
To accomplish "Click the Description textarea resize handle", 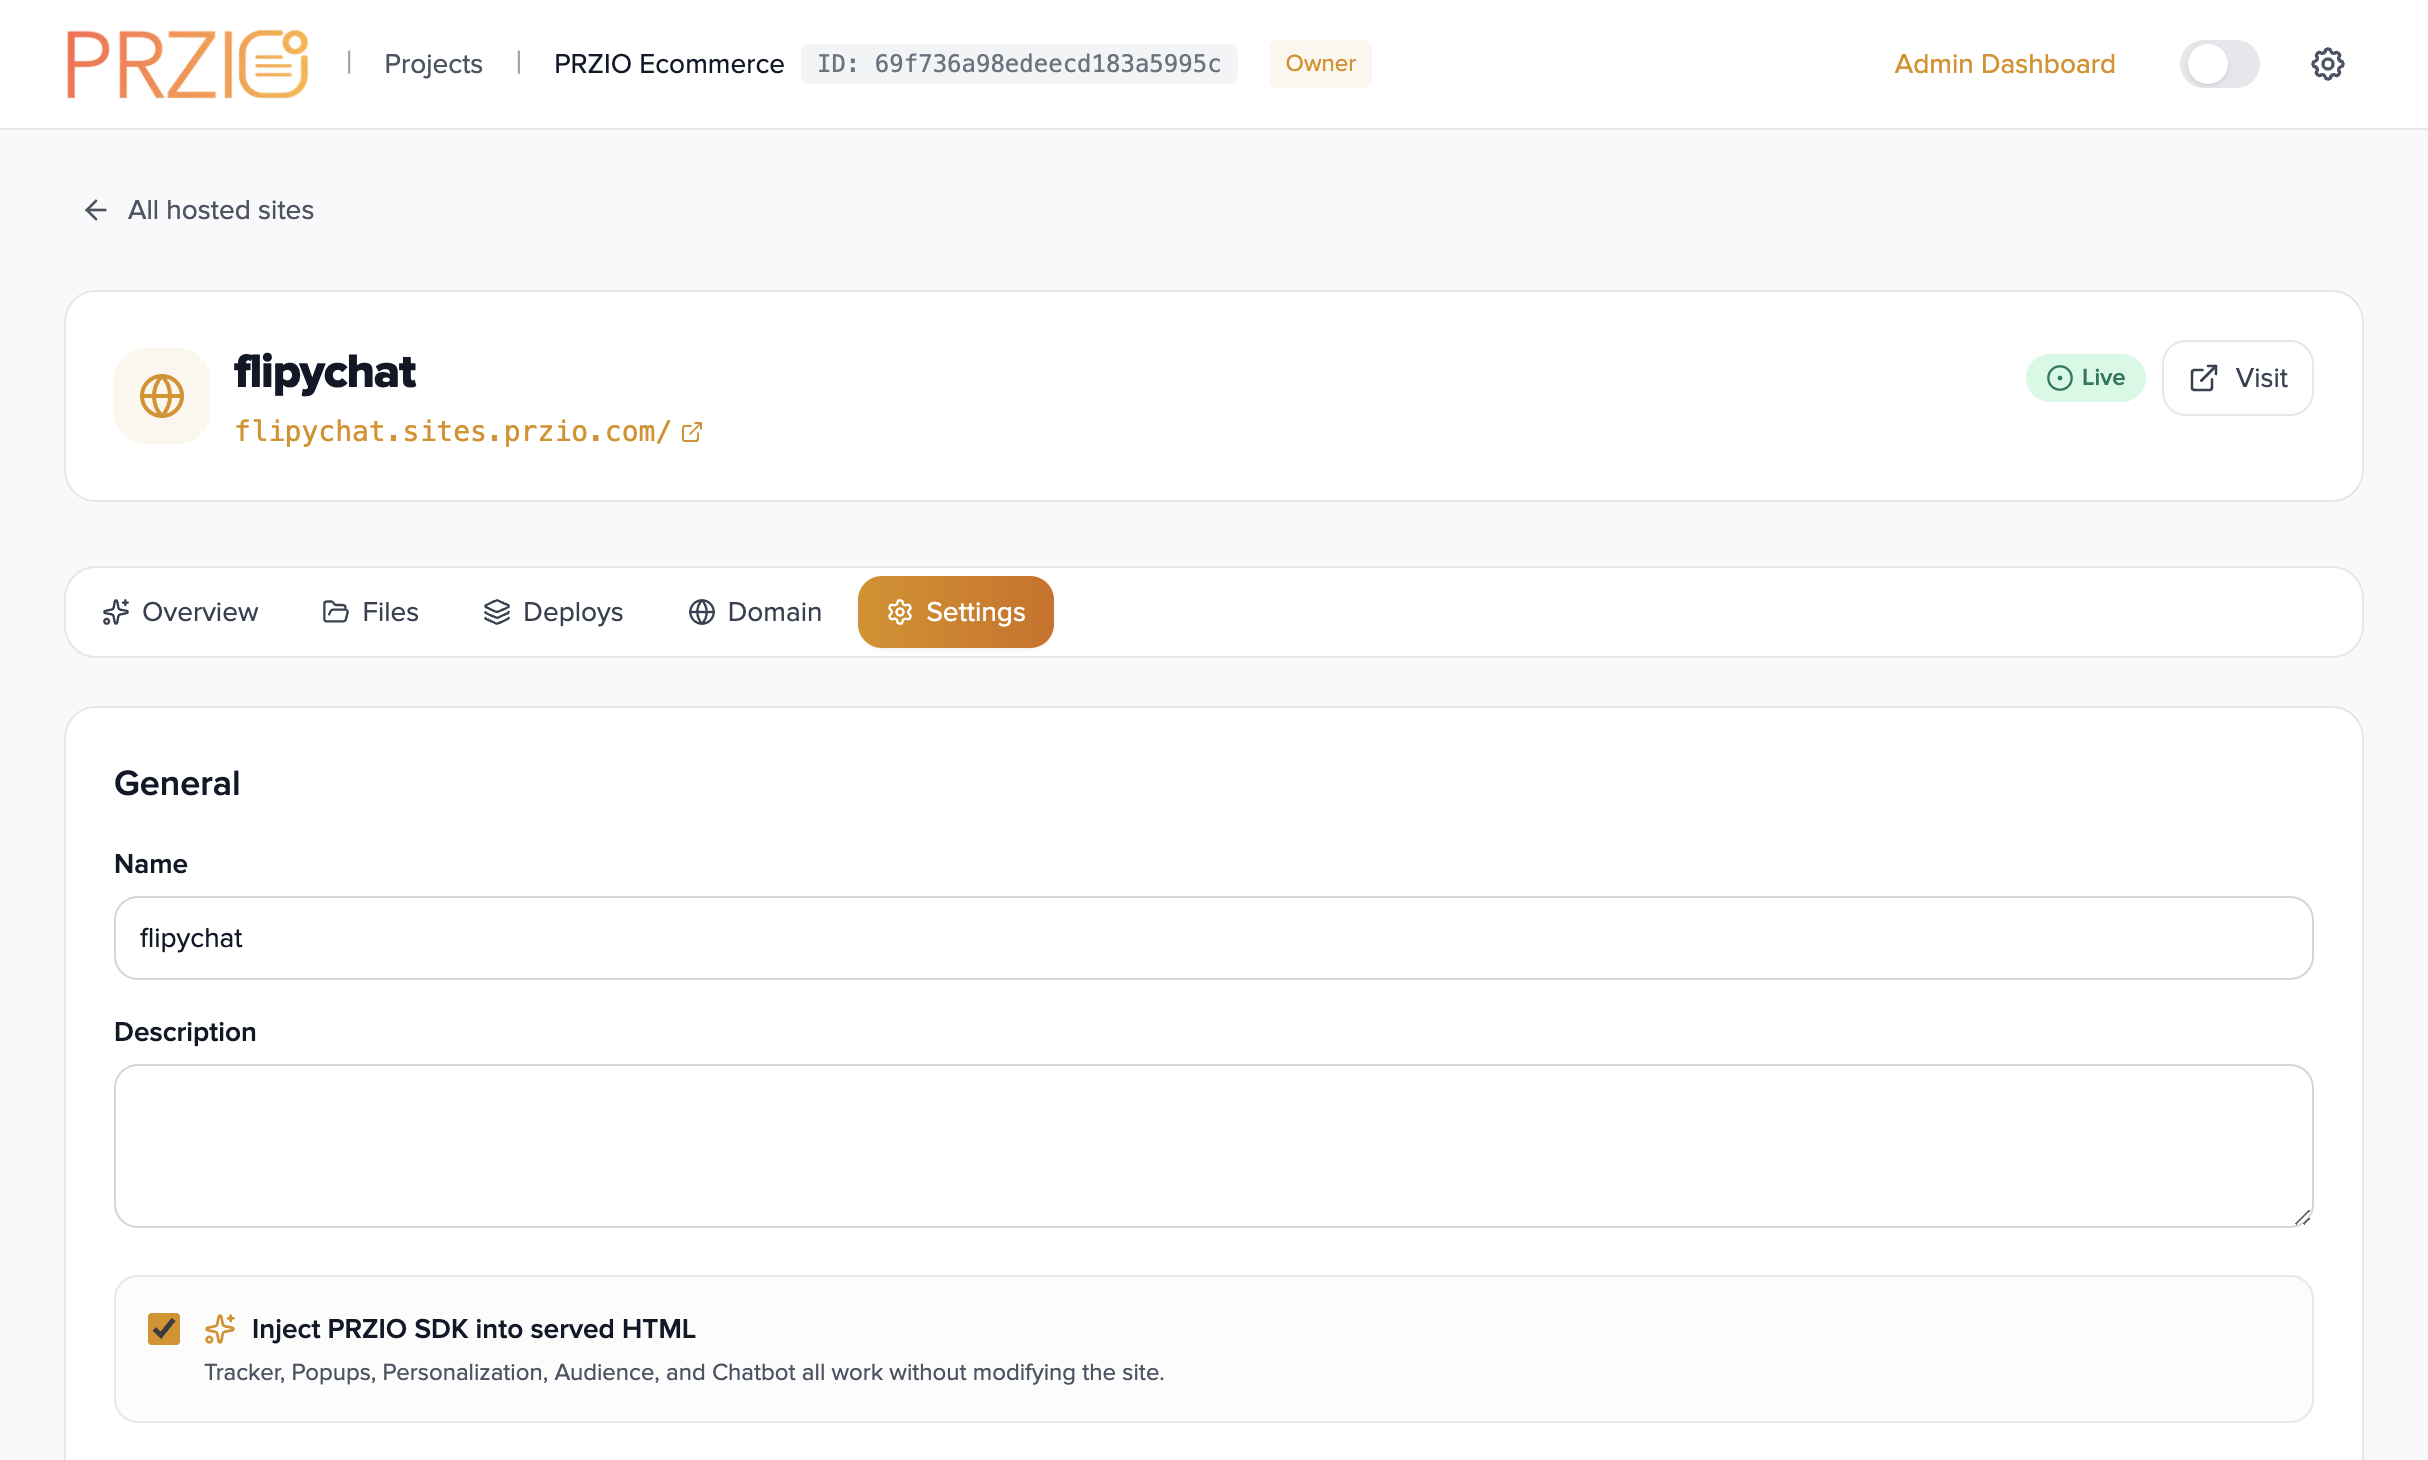I will (x=2302, y=1217).
